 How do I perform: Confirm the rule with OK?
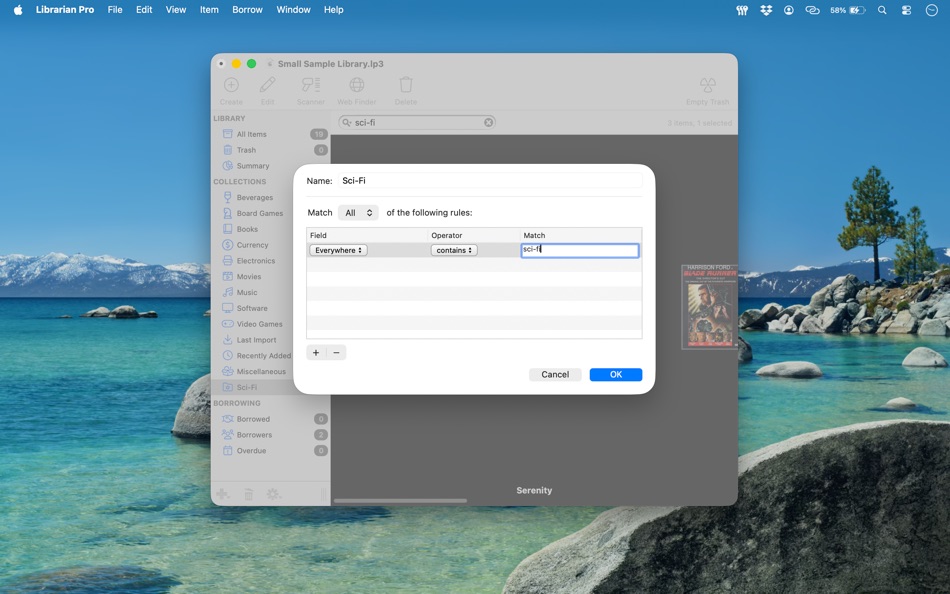[615, 374]
